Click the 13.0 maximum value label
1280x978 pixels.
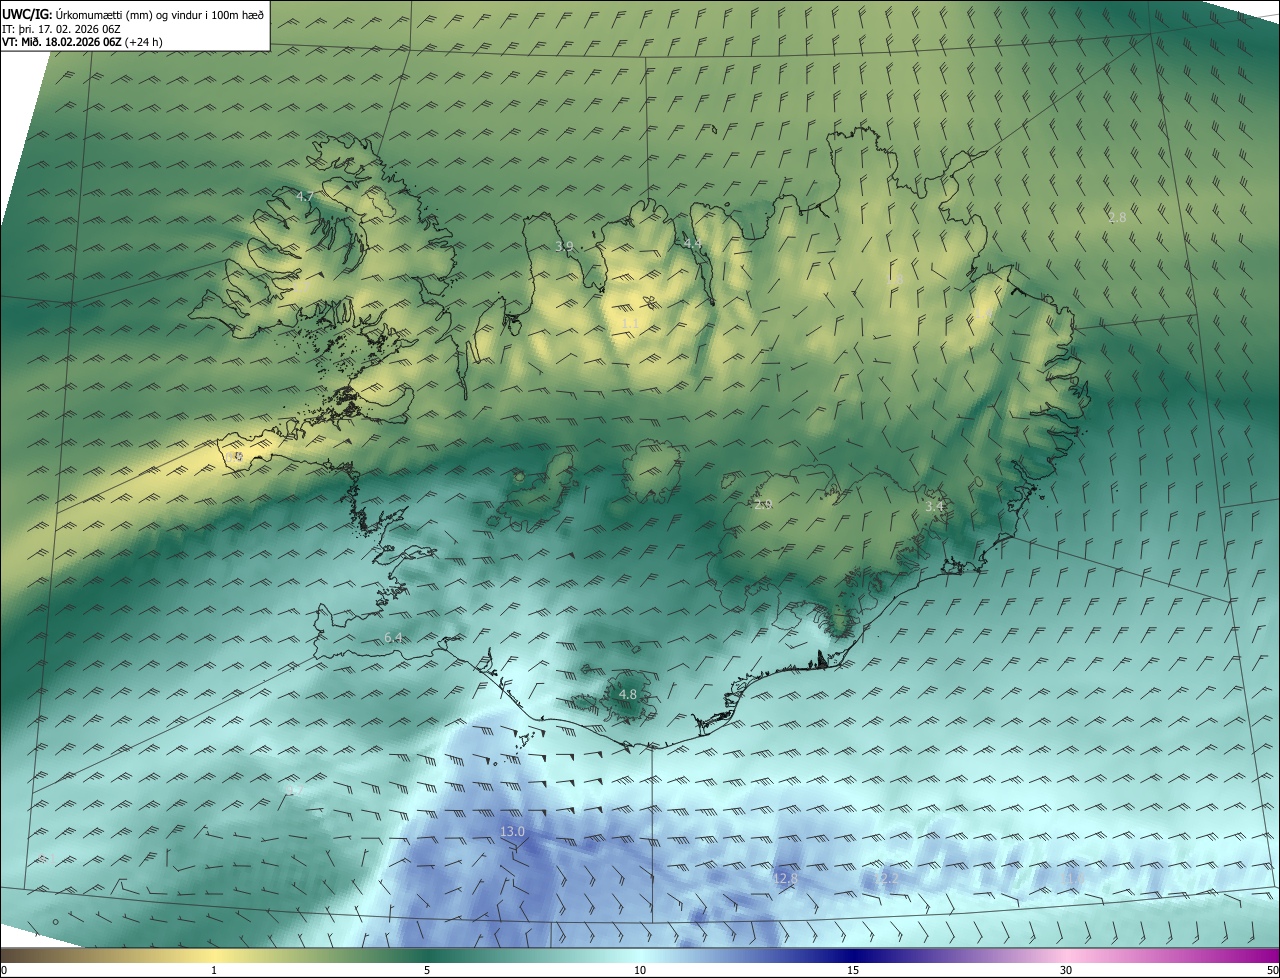[x=512, y=832]
